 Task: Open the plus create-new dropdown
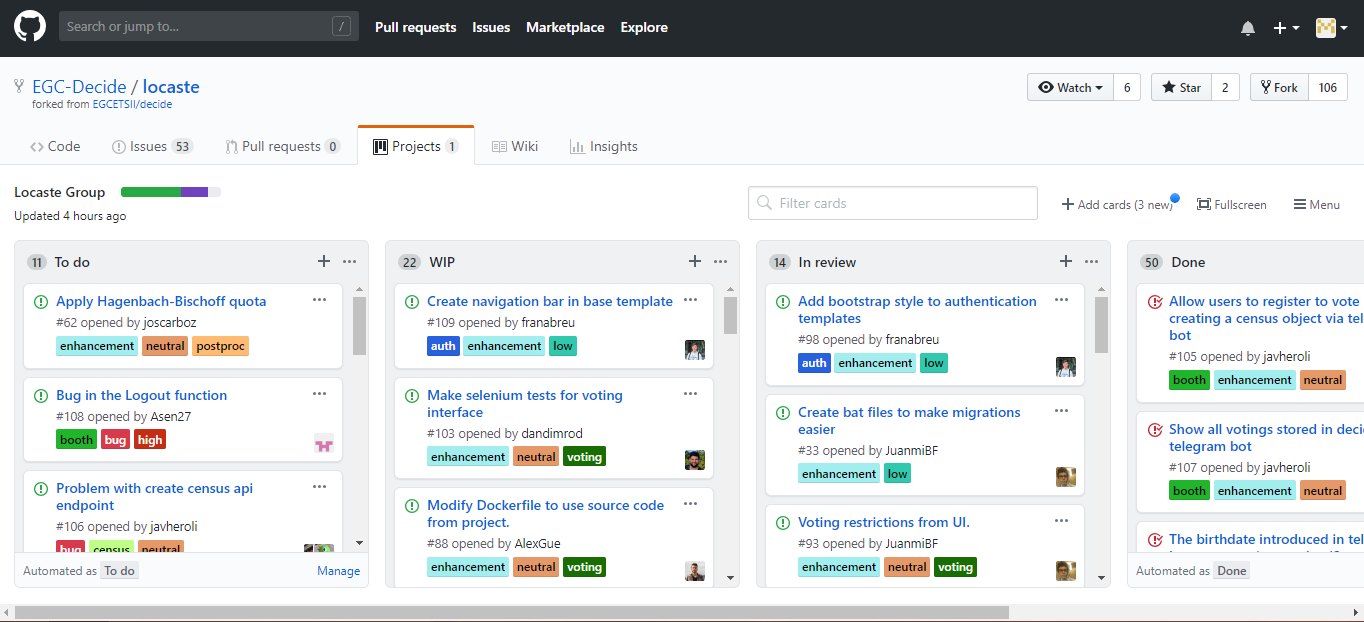[x=1286, y=28]
